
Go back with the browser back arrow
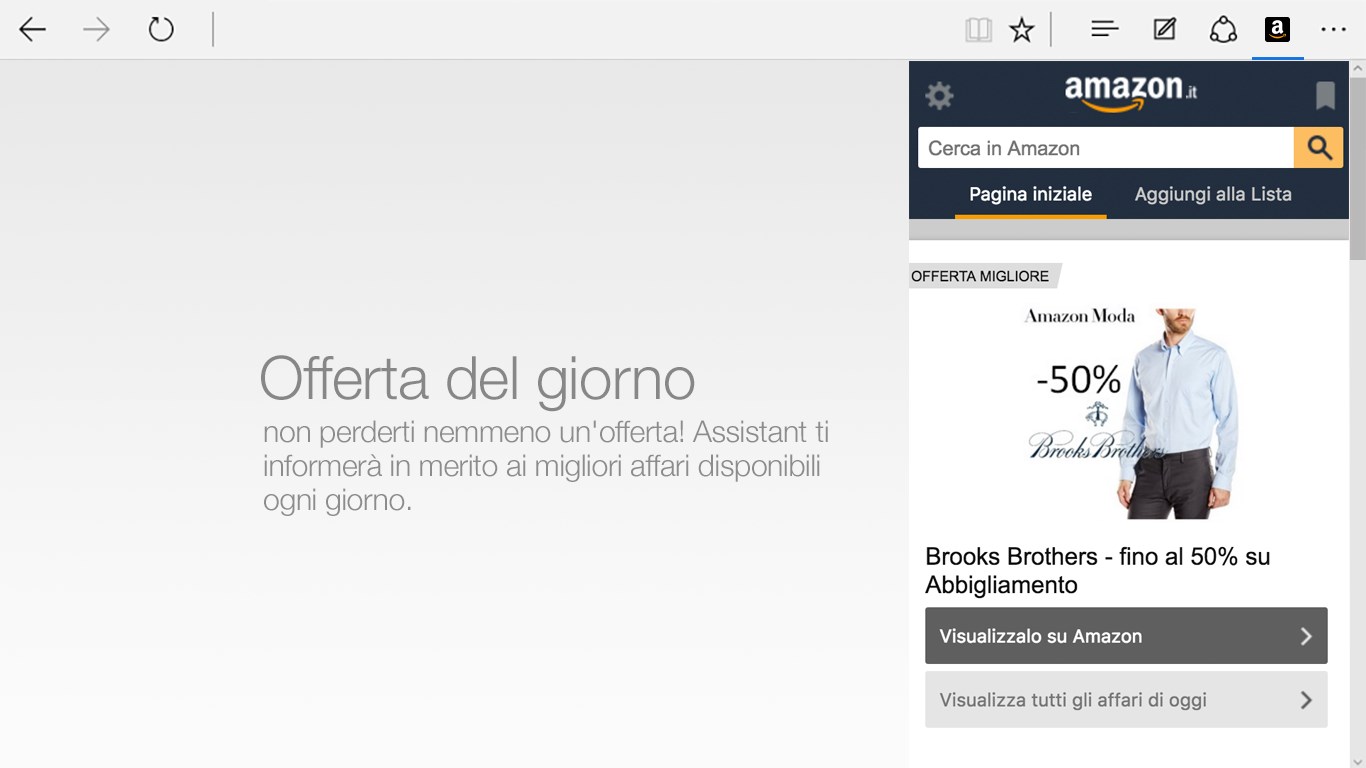(33, 30)
